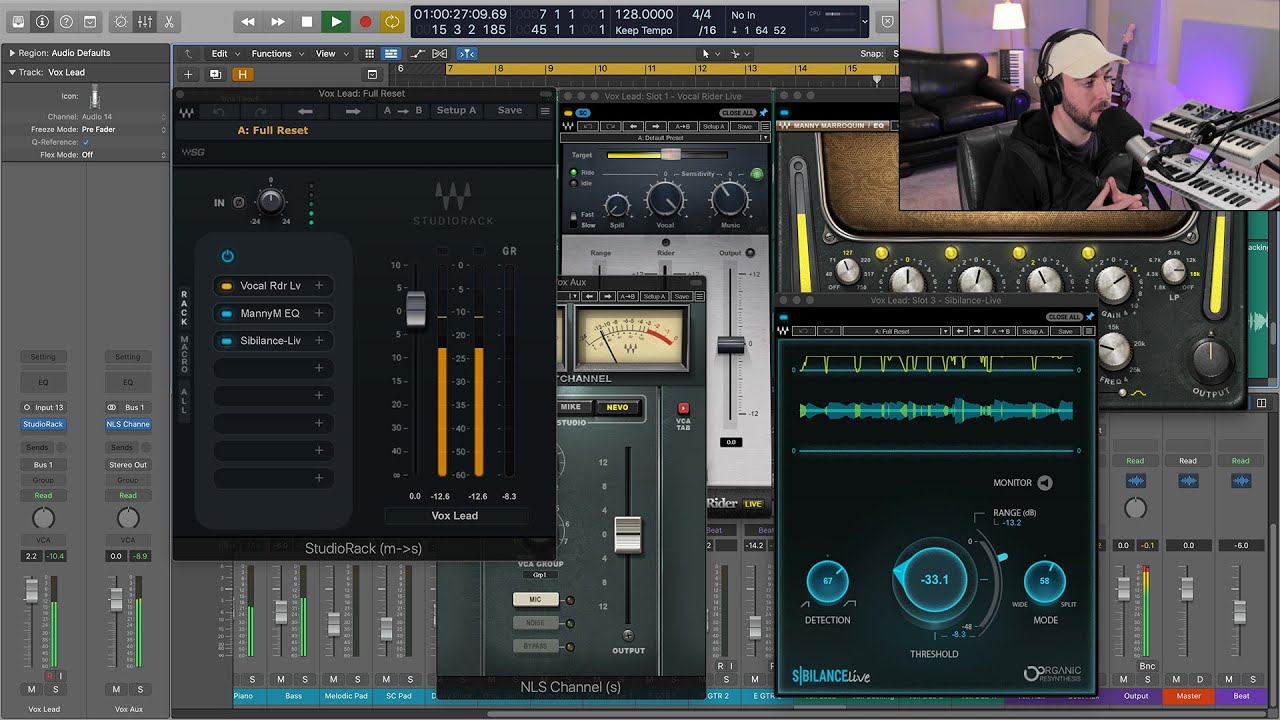Viewport: 1280px width, 720px height.
Task: Collapse the Track: Vox Lead disclosure triangle
Action: [12, 72]
